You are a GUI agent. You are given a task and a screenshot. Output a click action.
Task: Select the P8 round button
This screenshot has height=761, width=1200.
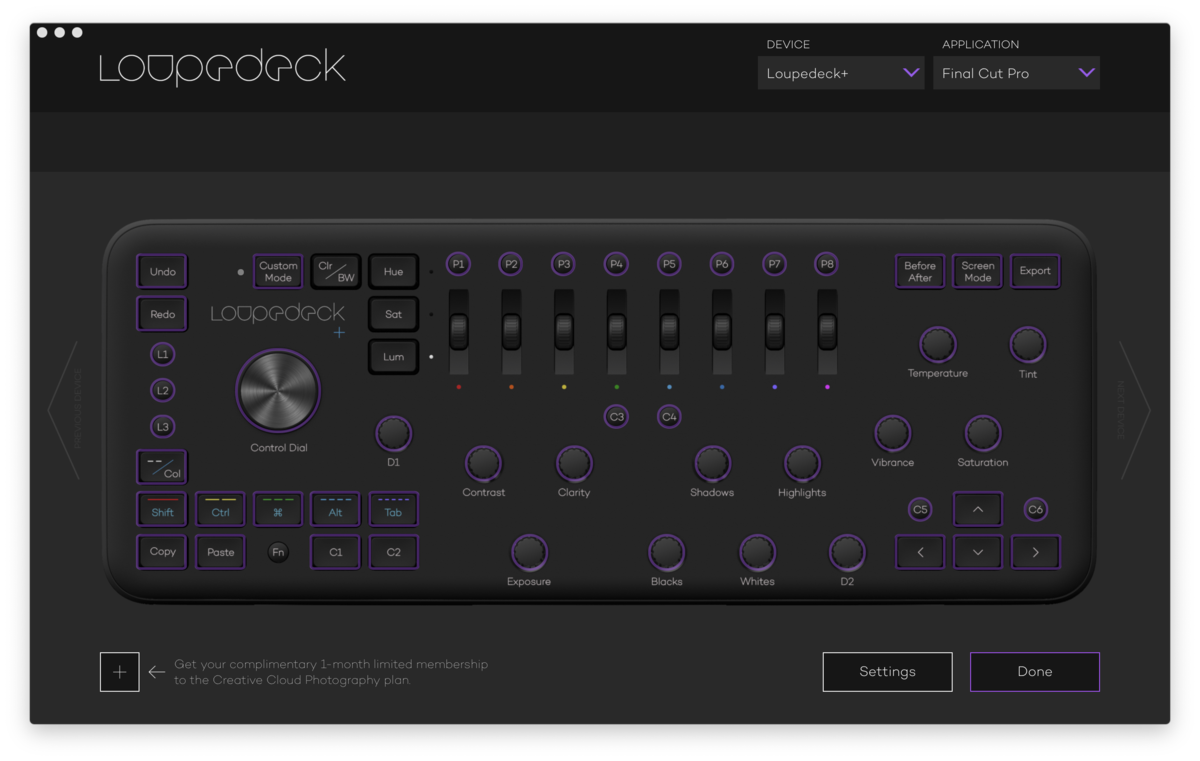tap(827, 264)
